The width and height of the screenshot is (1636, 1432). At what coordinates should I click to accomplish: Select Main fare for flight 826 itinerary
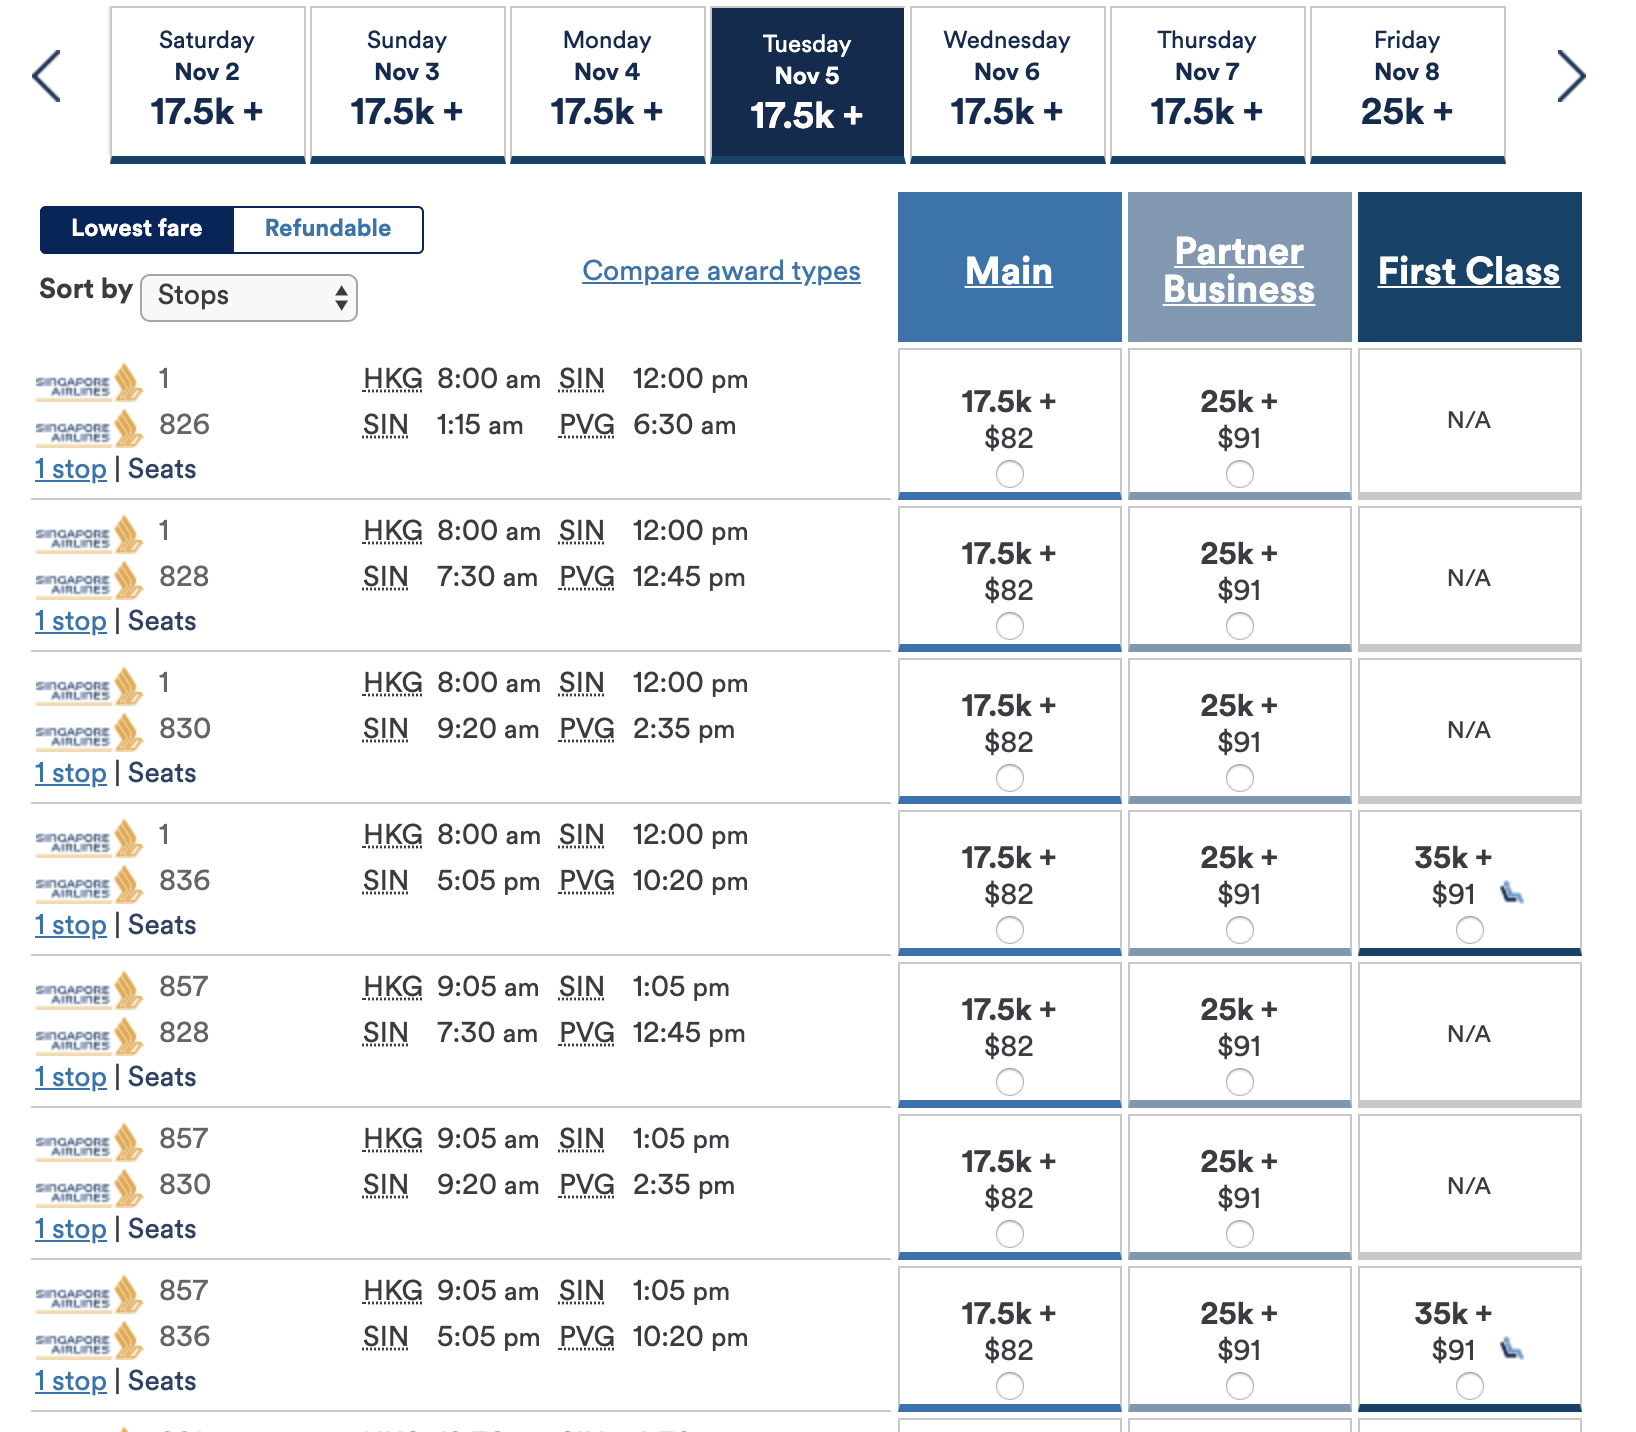[x=1009, y=474]
